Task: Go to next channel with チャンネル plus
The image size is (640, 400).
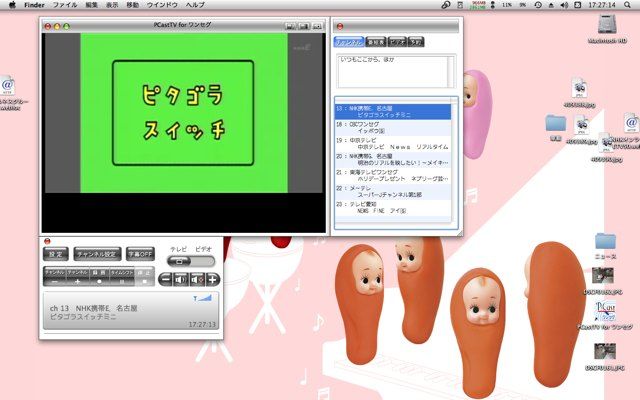Action: (x=77, y=278)
